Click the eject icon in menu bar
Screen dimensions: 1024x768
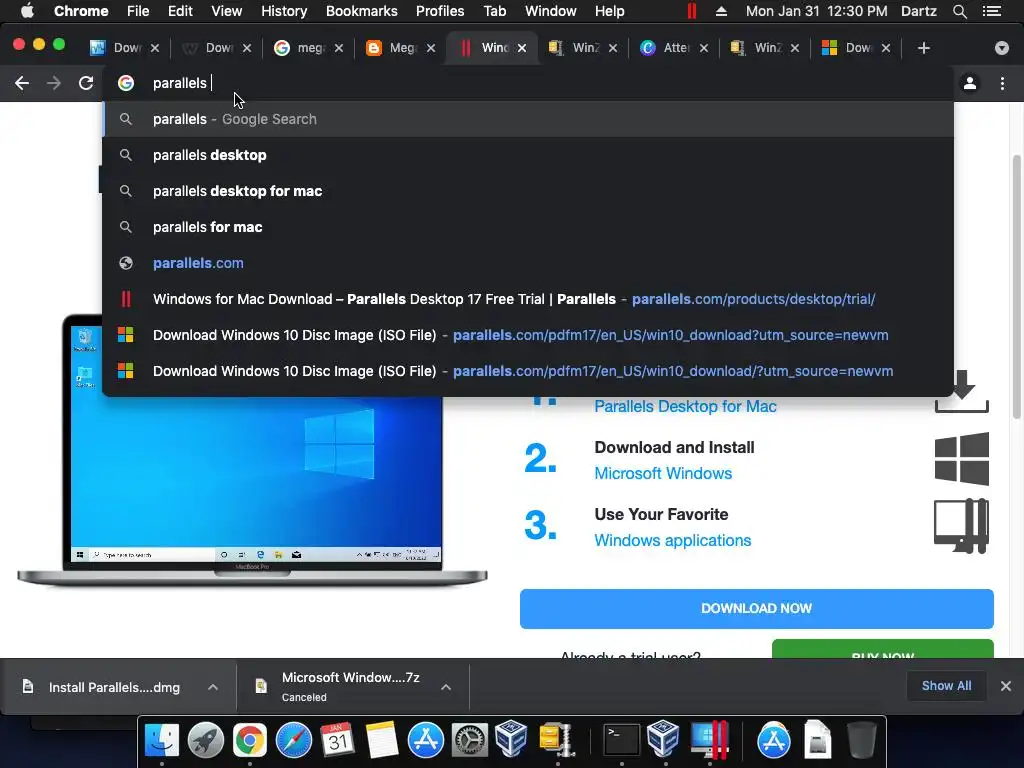721,11
